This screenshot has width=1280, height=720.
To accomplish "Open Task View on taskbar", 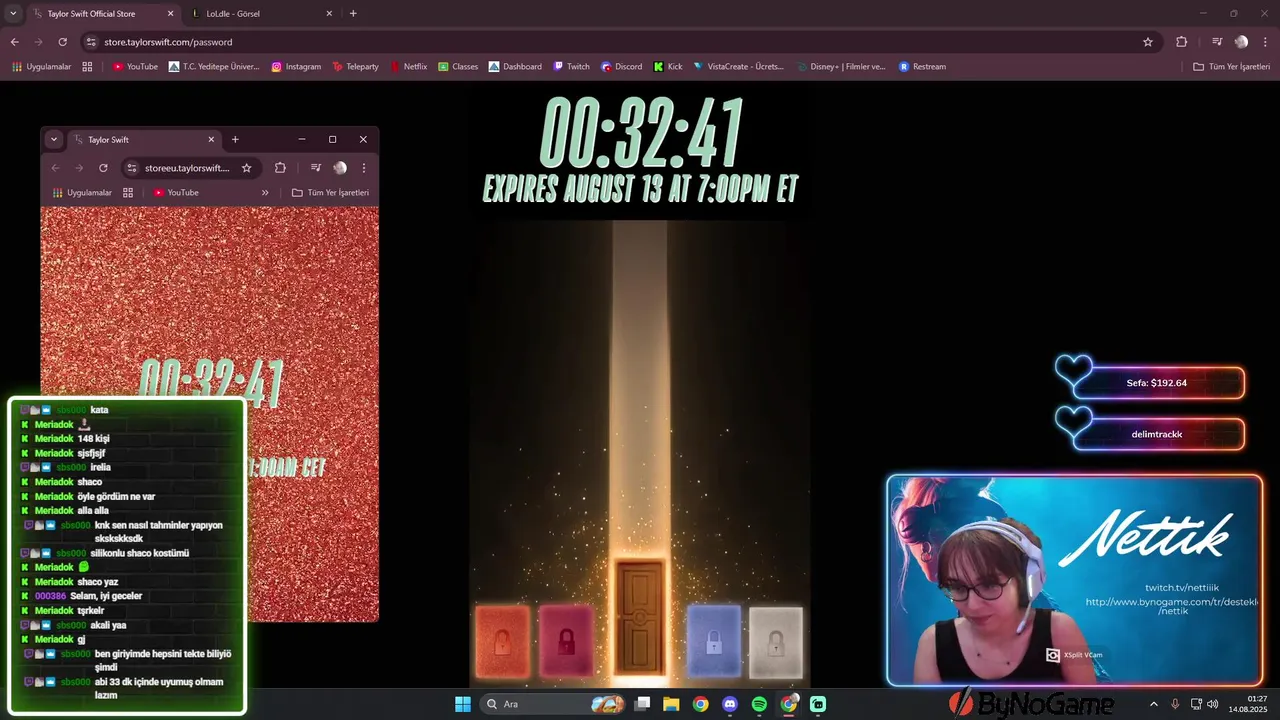I will click(643, 704).
